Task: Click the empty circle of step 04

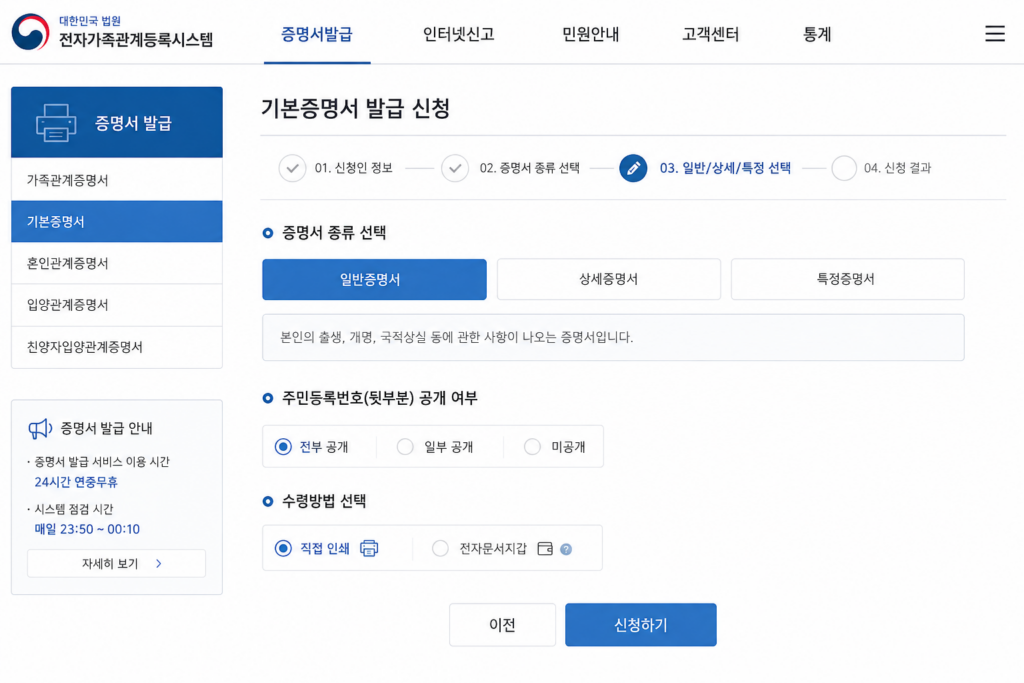Action: pos(844,168)
